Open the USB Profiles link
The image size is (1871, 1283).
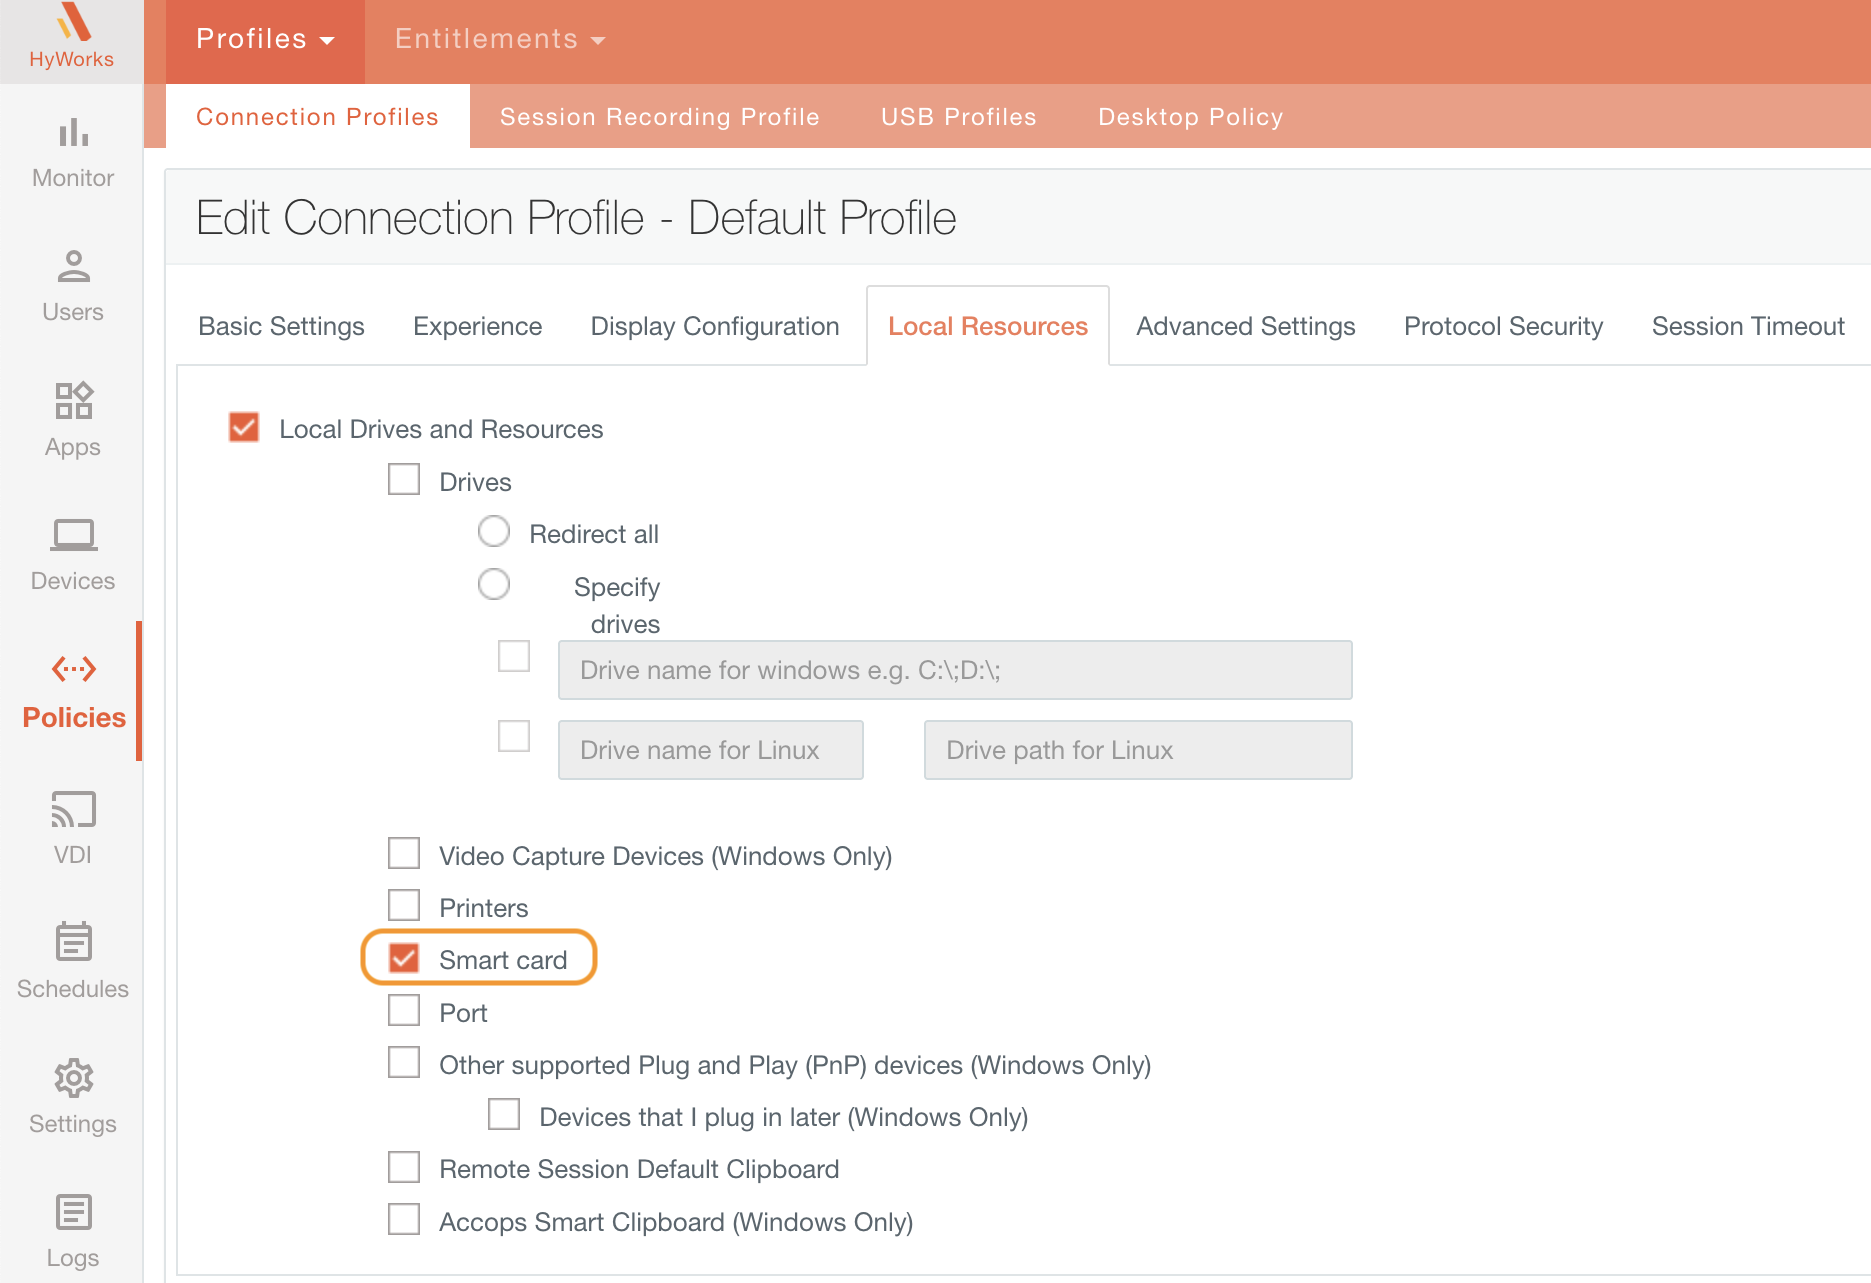pyautogui.click(x=958, y=117)
